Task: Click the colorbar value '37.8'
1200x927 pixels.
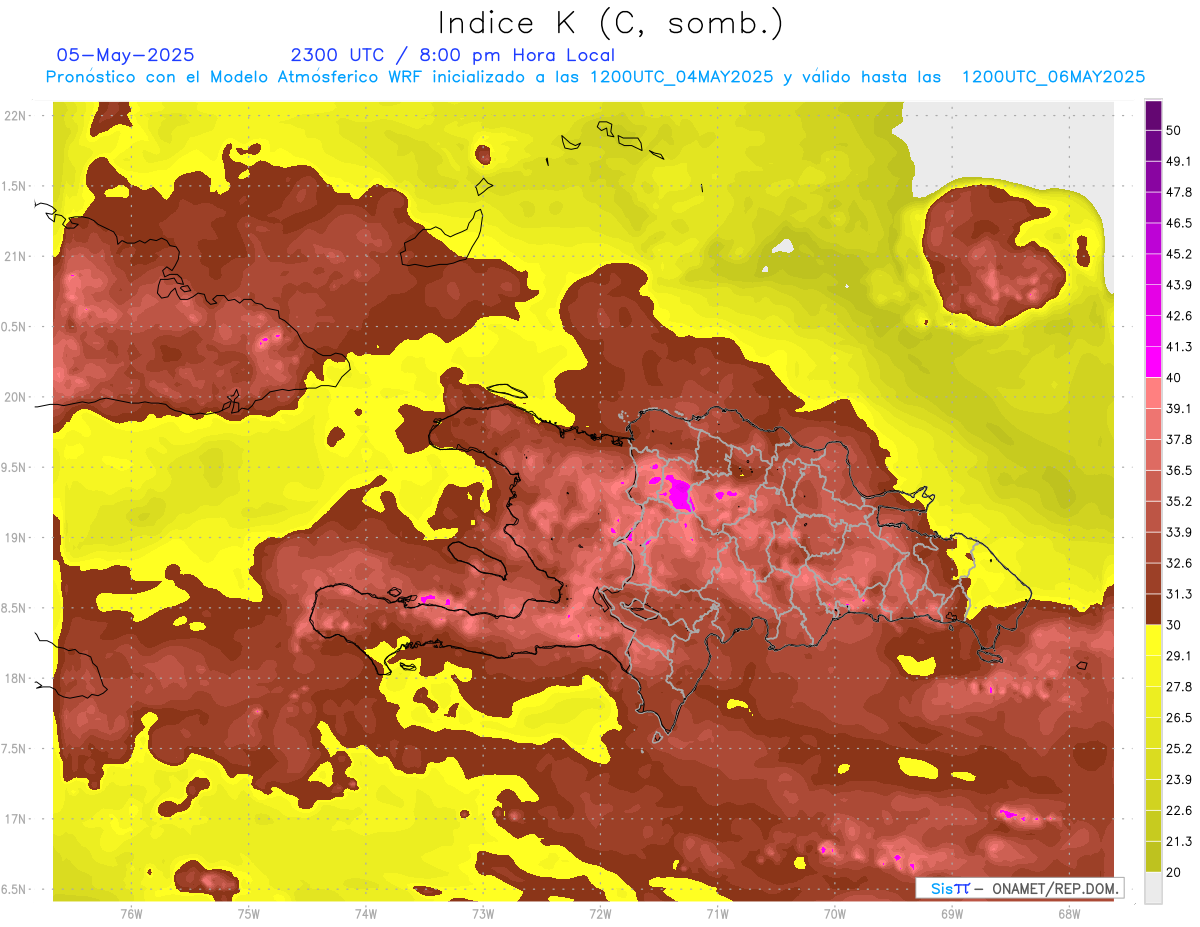Action: (1179, 440)
